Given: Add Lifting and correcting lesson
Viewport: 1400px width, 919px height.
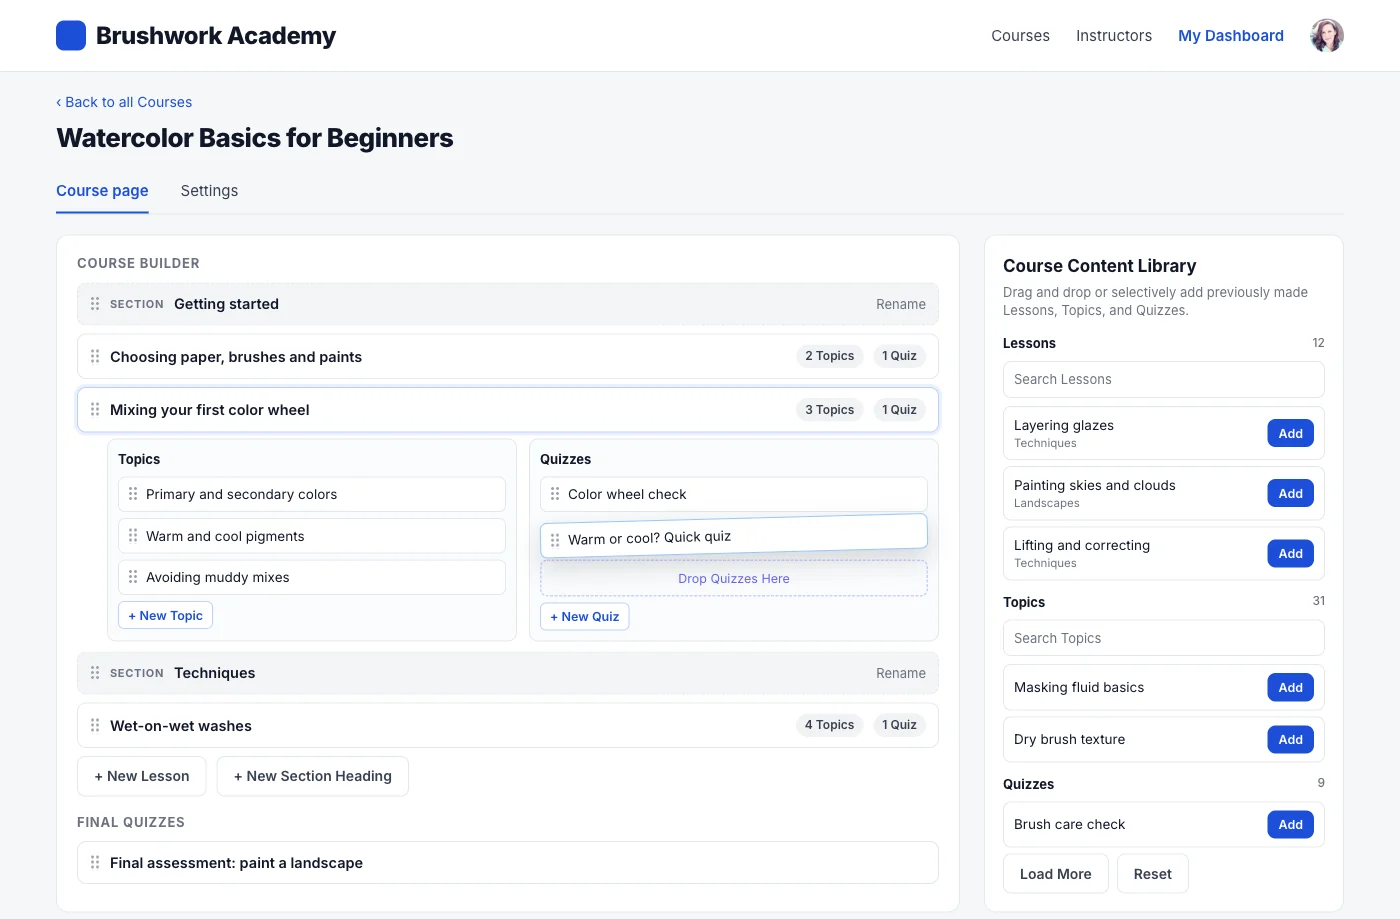Looking at the screenshot, I should coord(1290,553).
